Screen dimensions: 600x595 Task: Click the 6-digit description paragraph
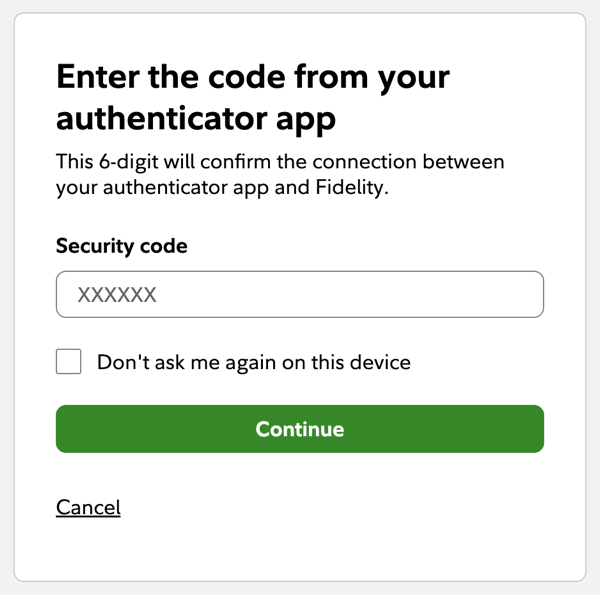pyautogui.click(x=280, y=174)
